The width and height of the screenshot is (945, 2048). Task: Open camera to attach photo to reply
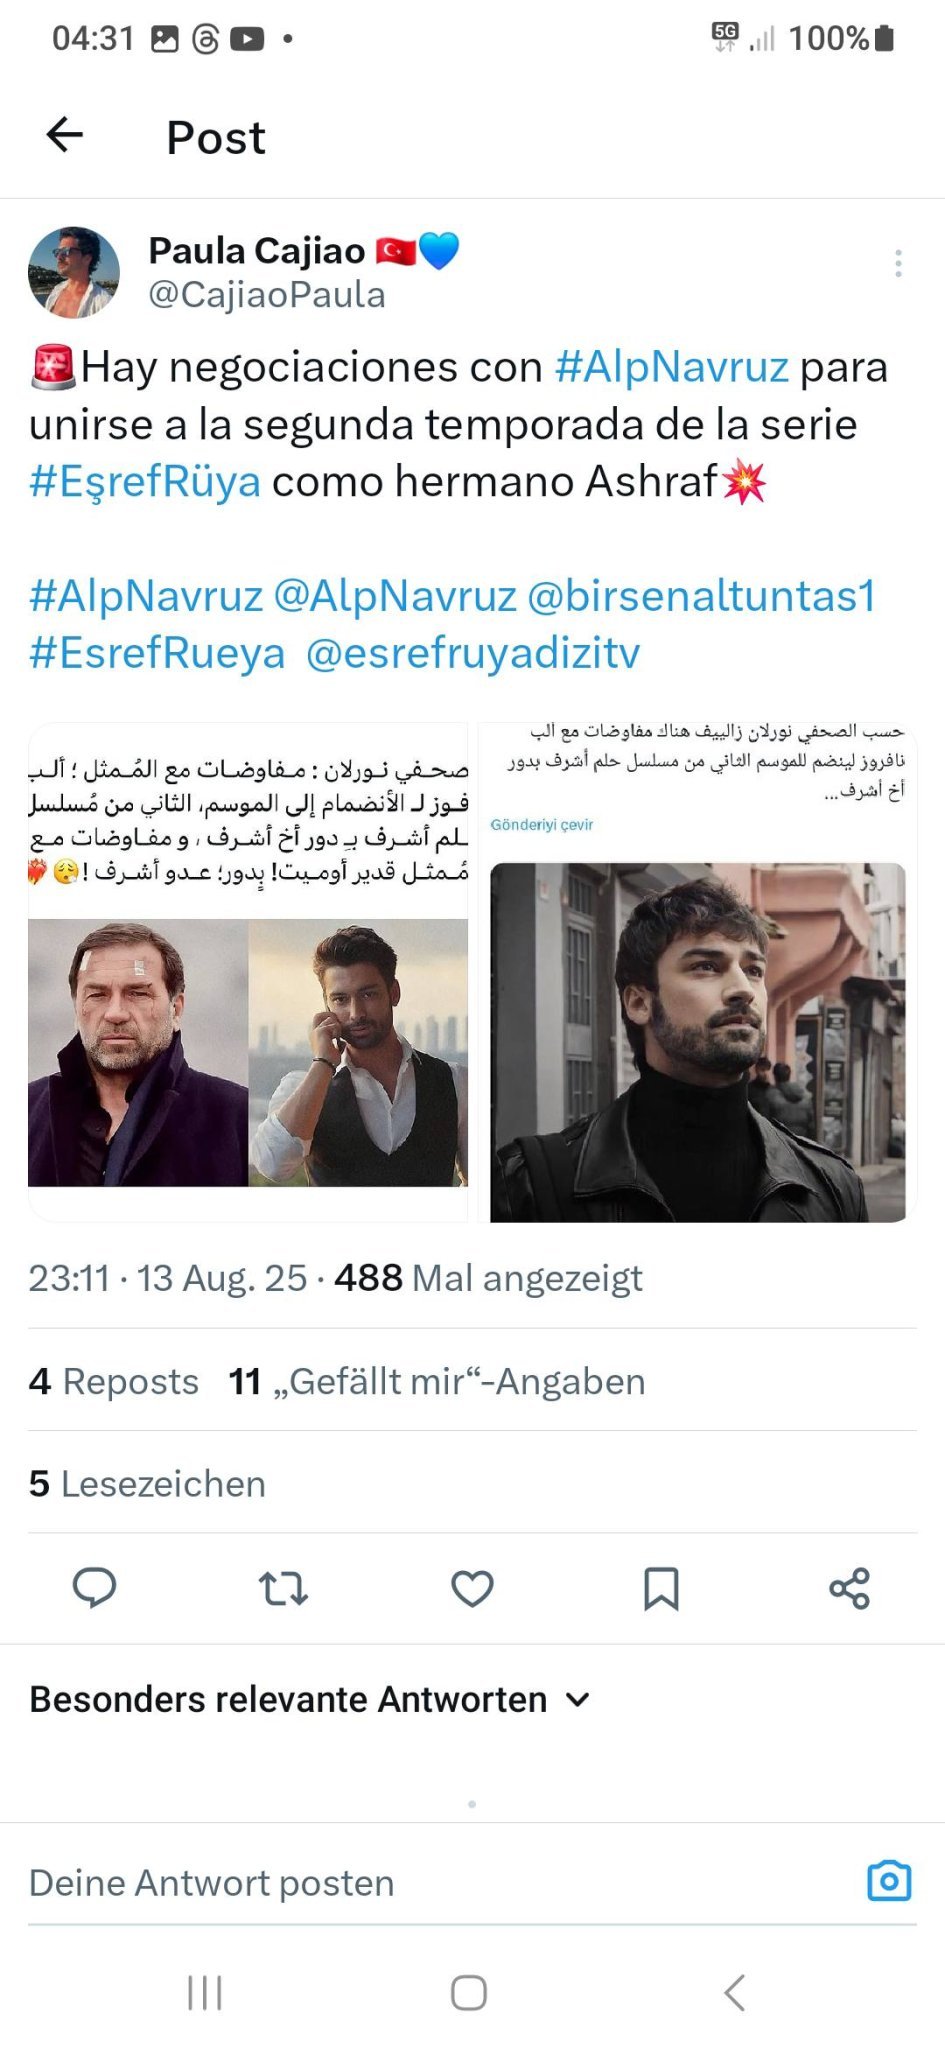click(x=889, y=1881)
